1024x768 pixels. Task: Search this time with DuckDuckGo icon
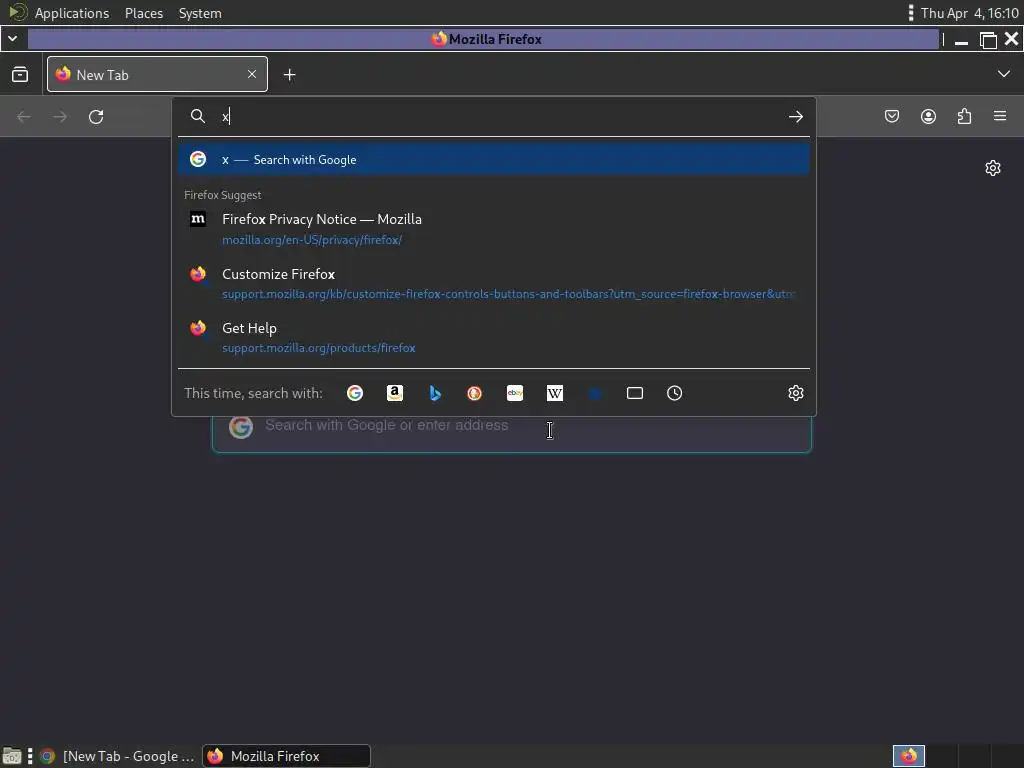(x=475, y=393)
